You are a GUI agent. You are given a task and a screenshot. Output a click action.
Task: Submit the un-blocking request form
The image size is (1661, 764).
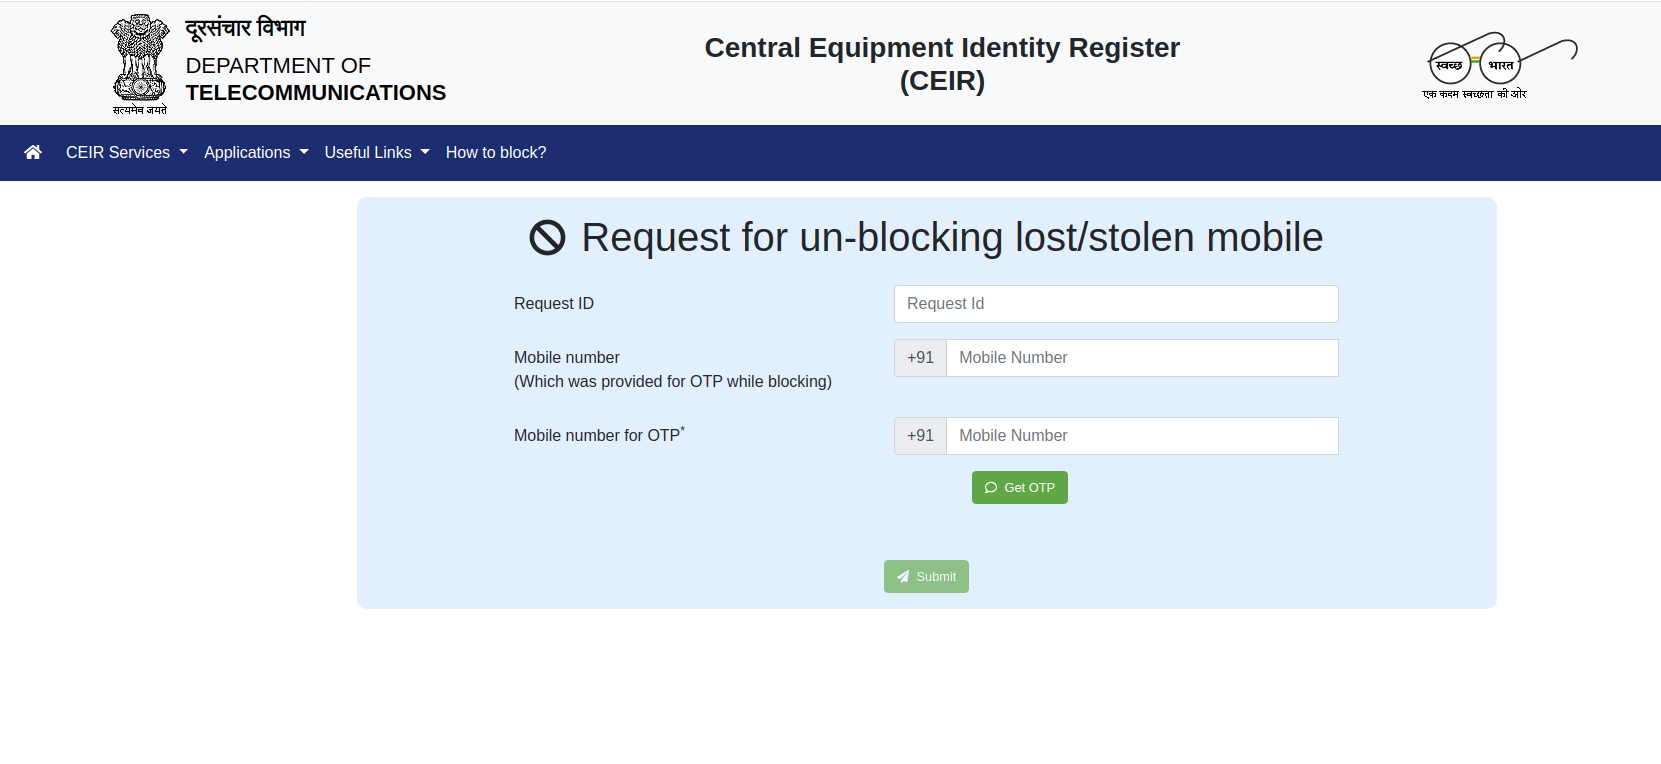tap(926, 576)
